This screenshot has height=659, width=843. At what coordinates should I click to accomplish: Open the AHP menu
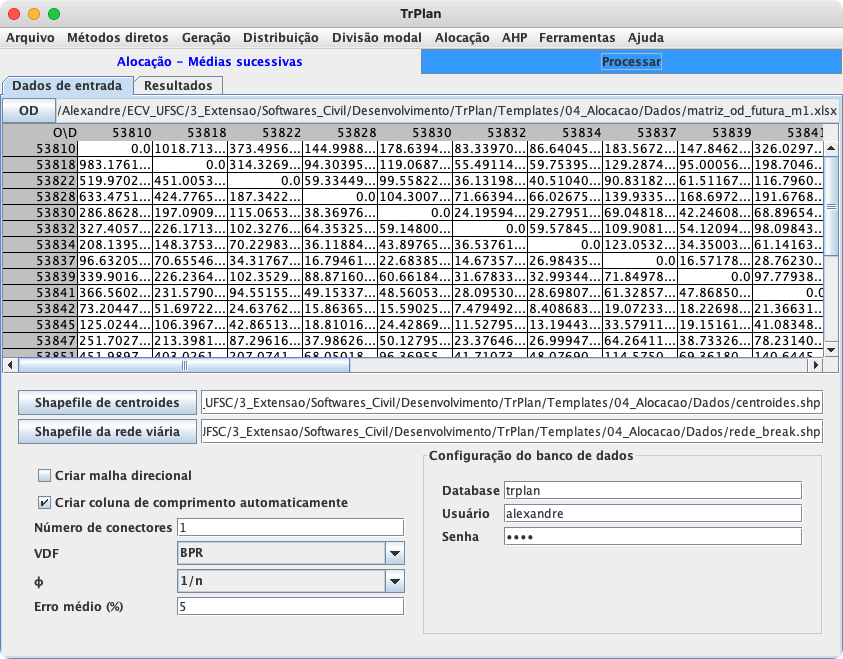[515, 38]
